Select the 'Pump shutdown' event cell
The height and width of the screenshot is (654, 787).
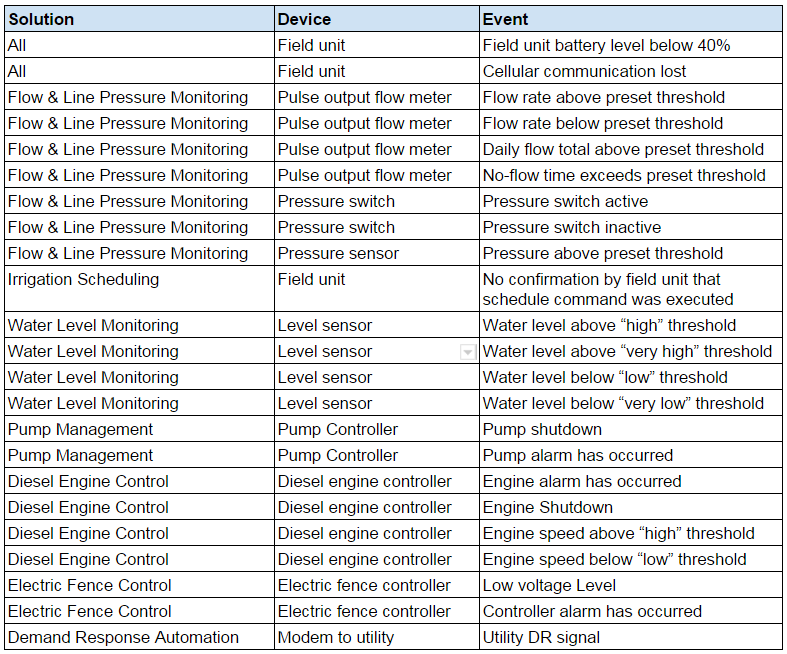(x=542, y=429)
